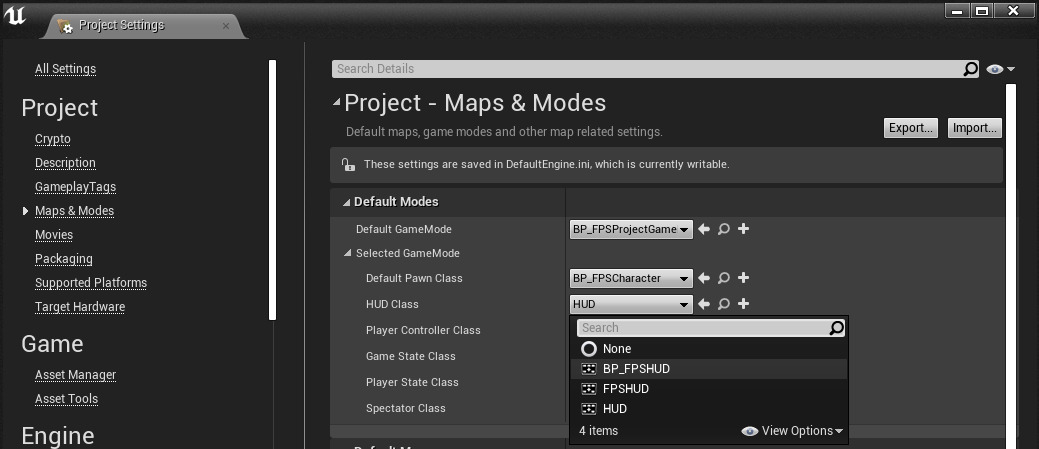This screenshot has width=1039, height=449.
Task: Open the Packaging settings link
Action: coord(64,259)
